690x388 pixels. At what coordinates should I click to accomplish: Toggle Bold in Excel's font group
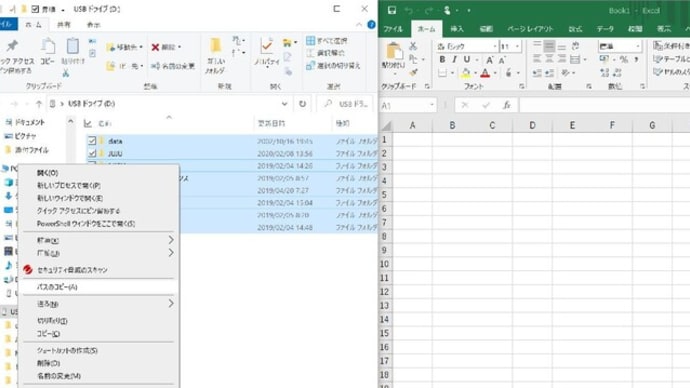coord(442,59)
